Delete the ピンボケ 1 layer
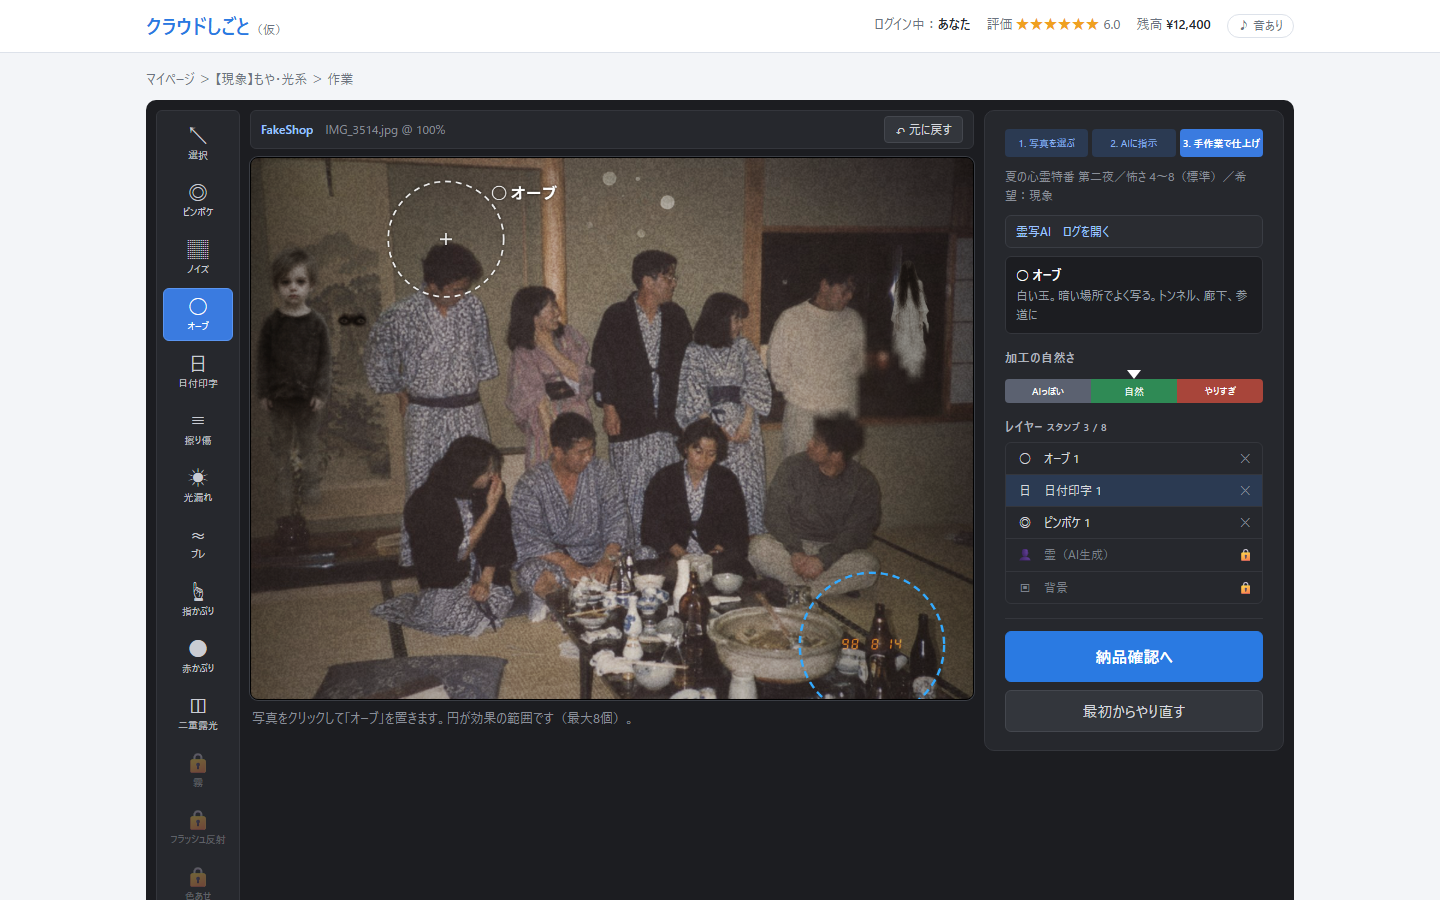The image size is (1440, 900). pyautogui.click(x=1245, y=522)
